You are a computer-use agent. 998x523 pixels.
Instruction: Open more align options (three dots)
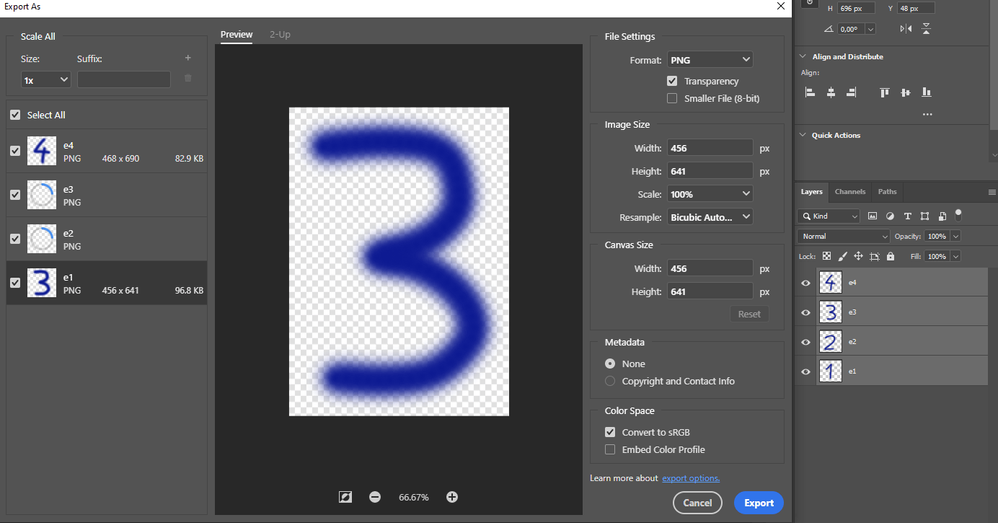pyautogui.click(x=927, y=115)
